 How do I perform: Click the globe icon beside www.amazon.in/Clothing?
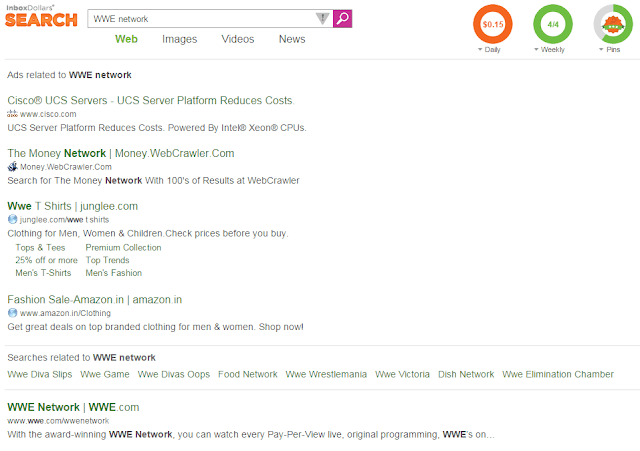click(x=13, y=313)
